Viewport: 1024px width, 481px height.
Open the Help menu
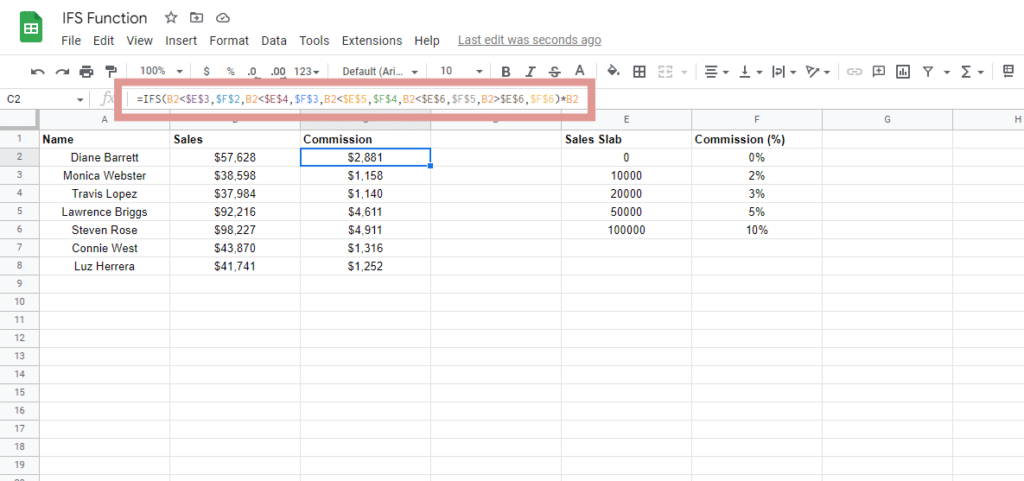coord(427,40)
